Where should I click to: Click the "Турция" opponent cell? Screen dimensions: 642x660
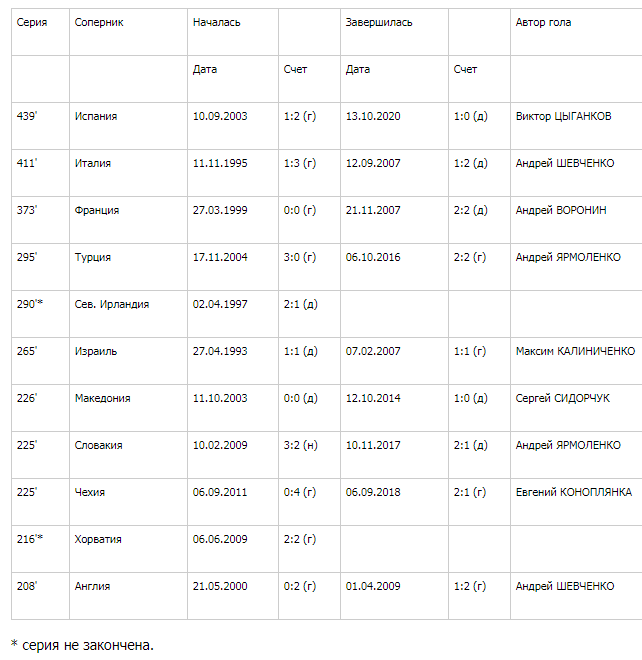pos(93,257)
